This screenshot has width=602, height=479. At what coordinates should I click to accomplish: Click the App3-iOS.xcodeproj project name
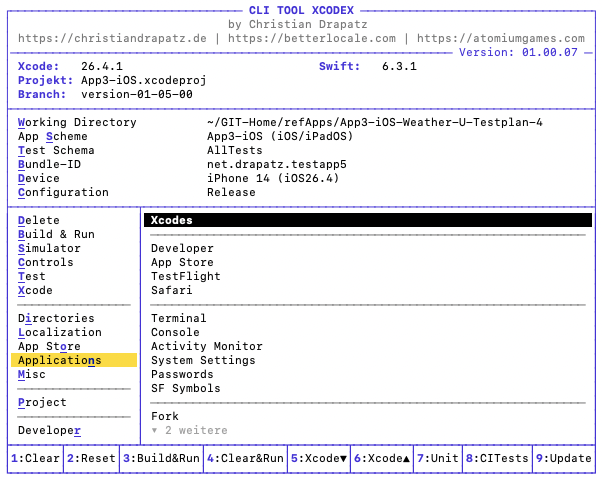pyautogui.click(x=144, y=80)
